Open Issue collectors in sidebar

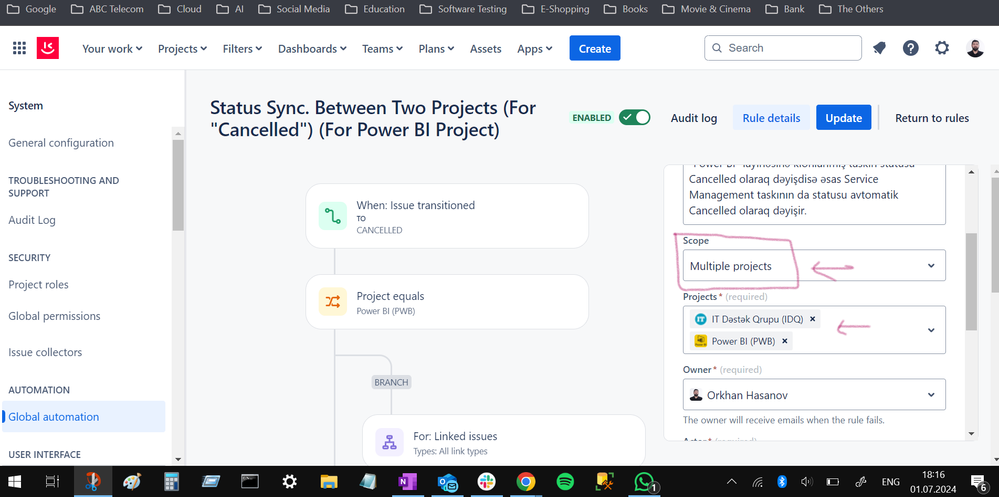(x=45, y=352)
